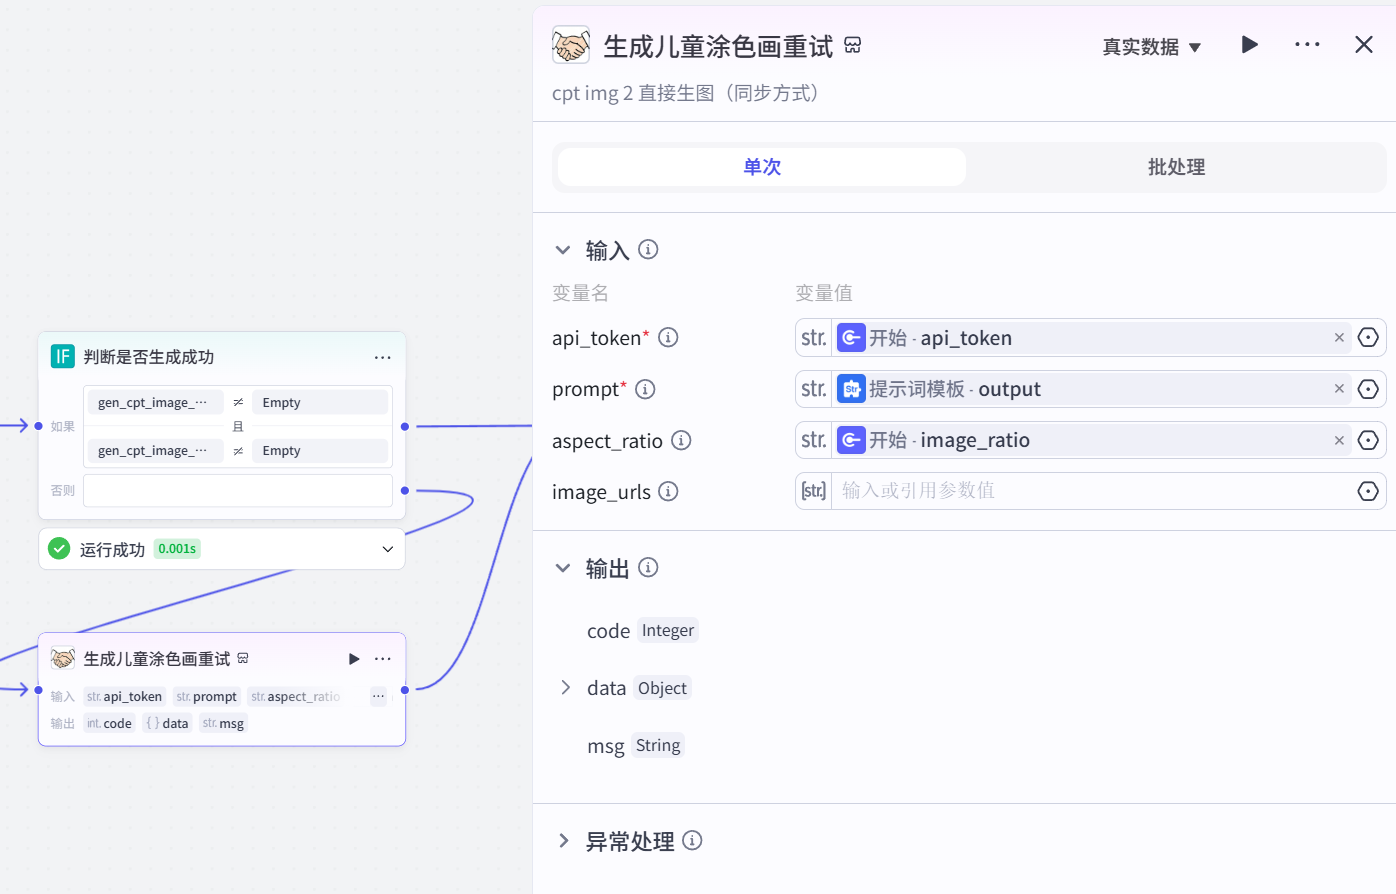Click the str prompt tag on canvas node

(206, 696)
